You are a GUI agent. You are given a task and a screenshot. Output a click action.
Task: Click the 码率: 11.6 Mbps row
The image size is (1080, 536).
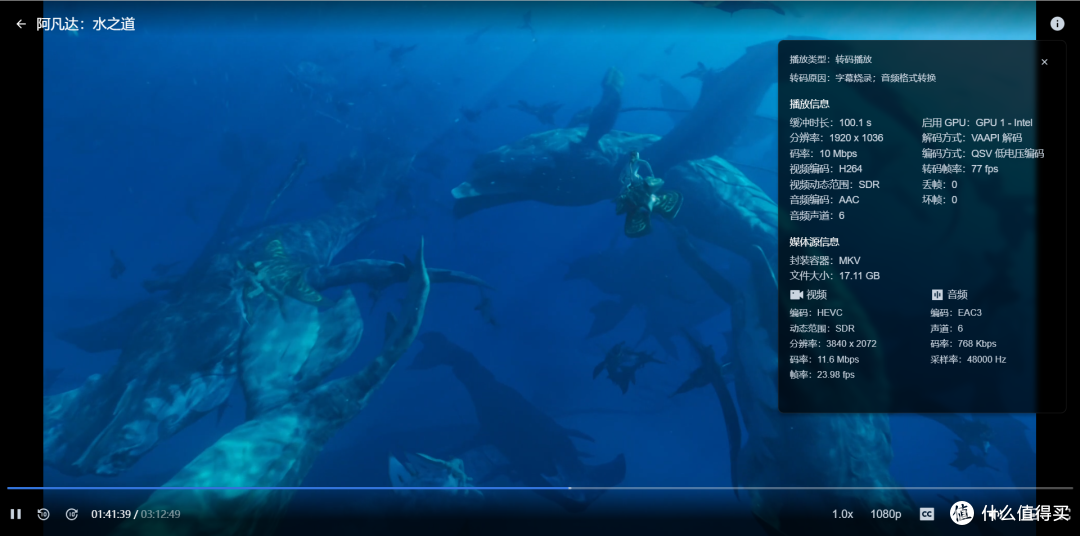[x=824, y=359]
